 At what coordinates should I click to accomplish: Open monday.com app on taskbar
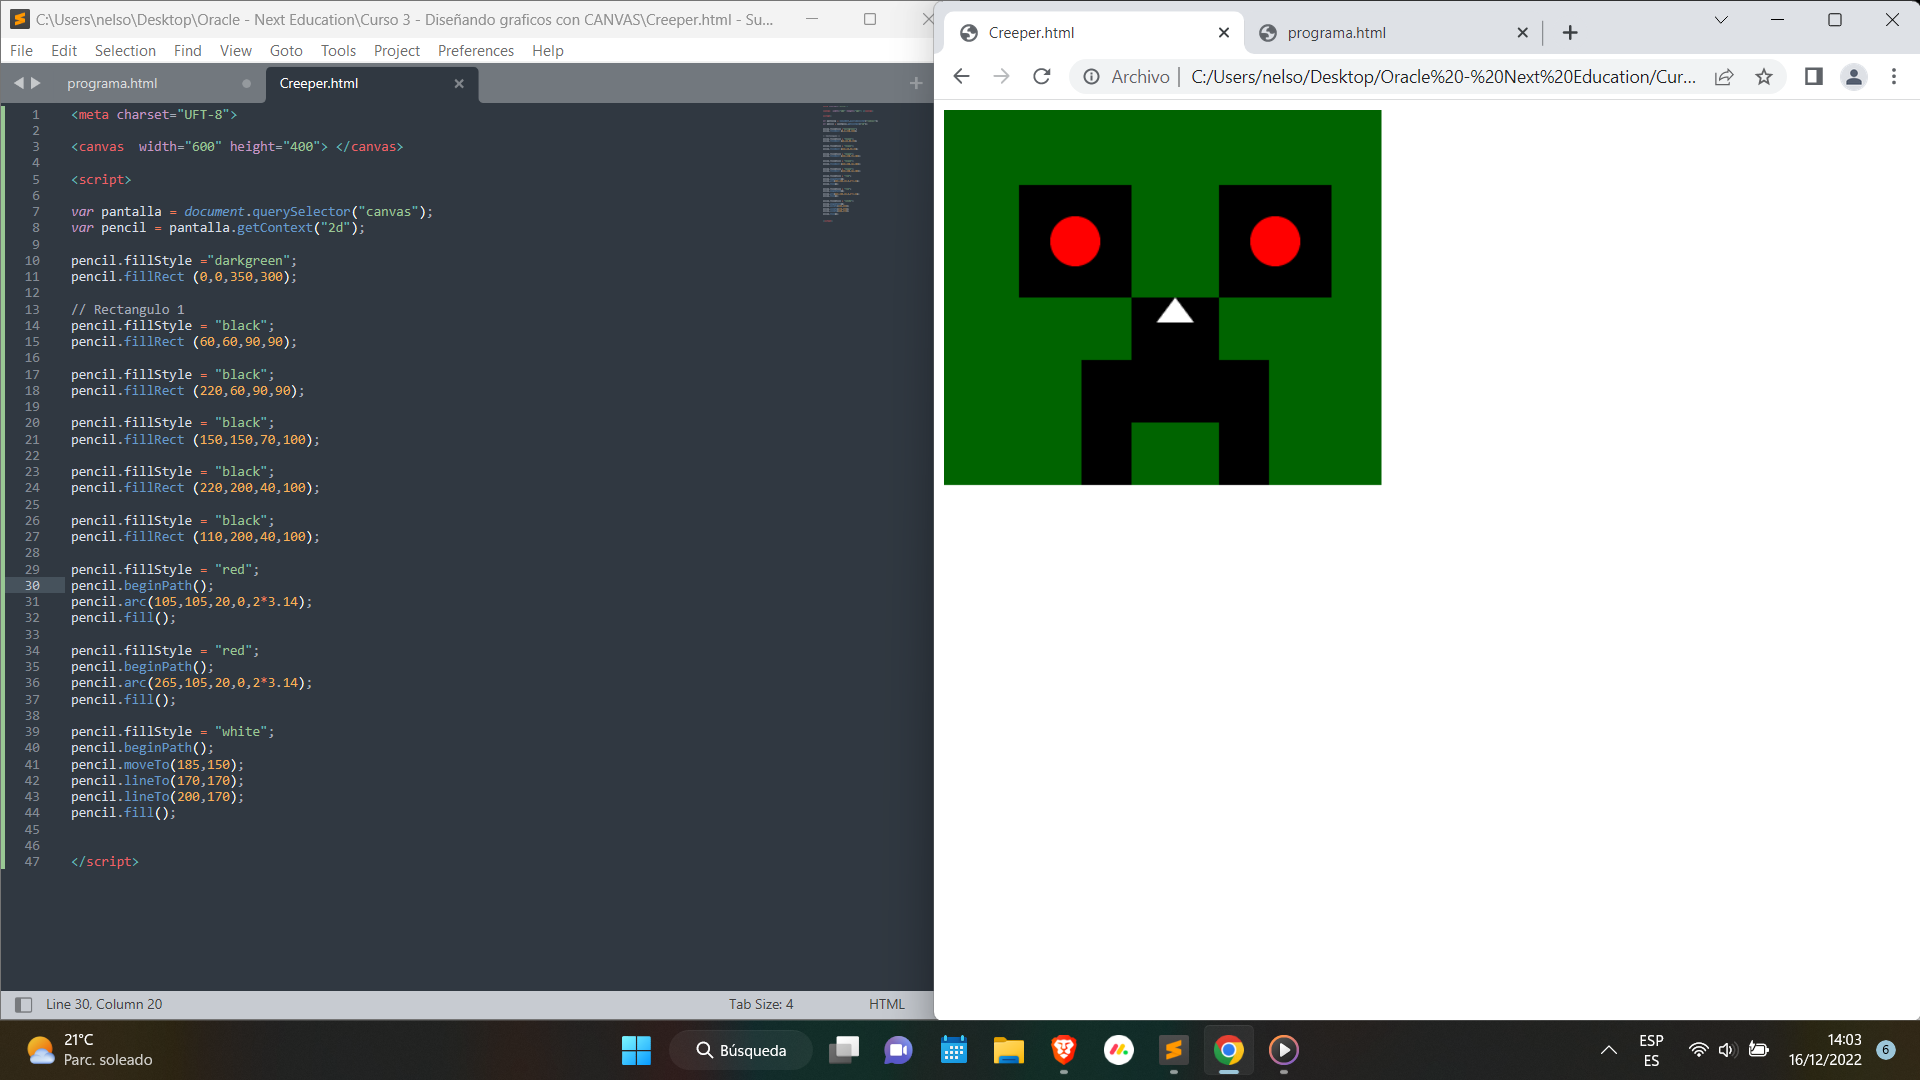click(x=1118, y=1050)
